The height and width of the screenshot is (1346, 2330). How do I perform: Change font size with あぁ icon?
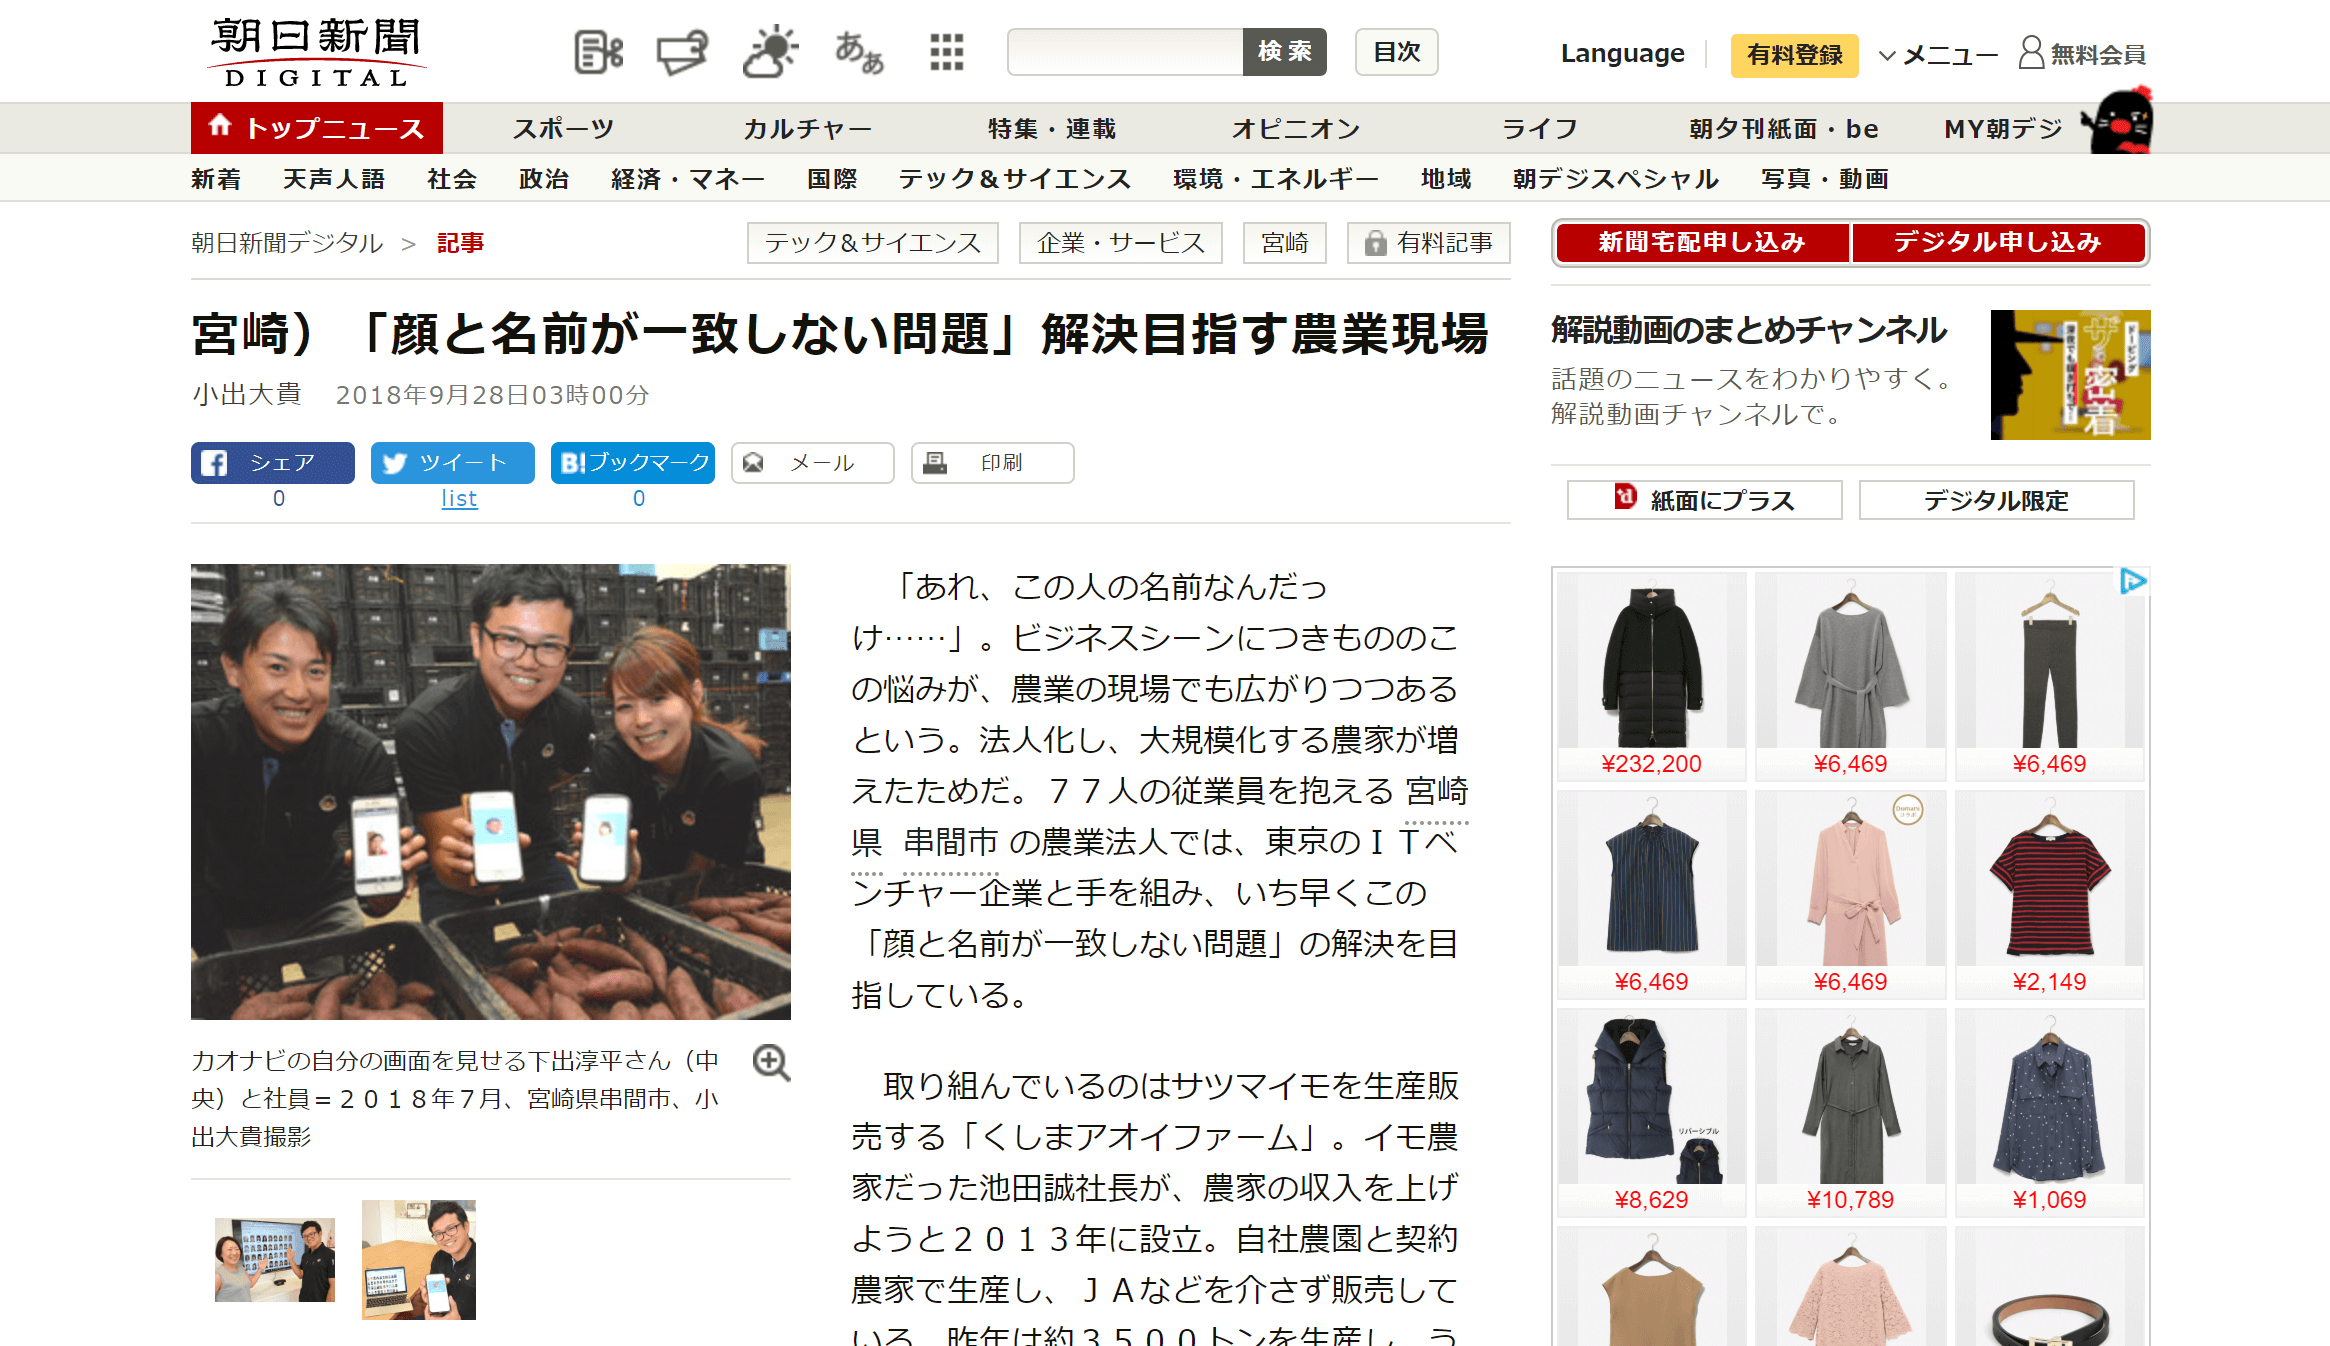point(859,52)
